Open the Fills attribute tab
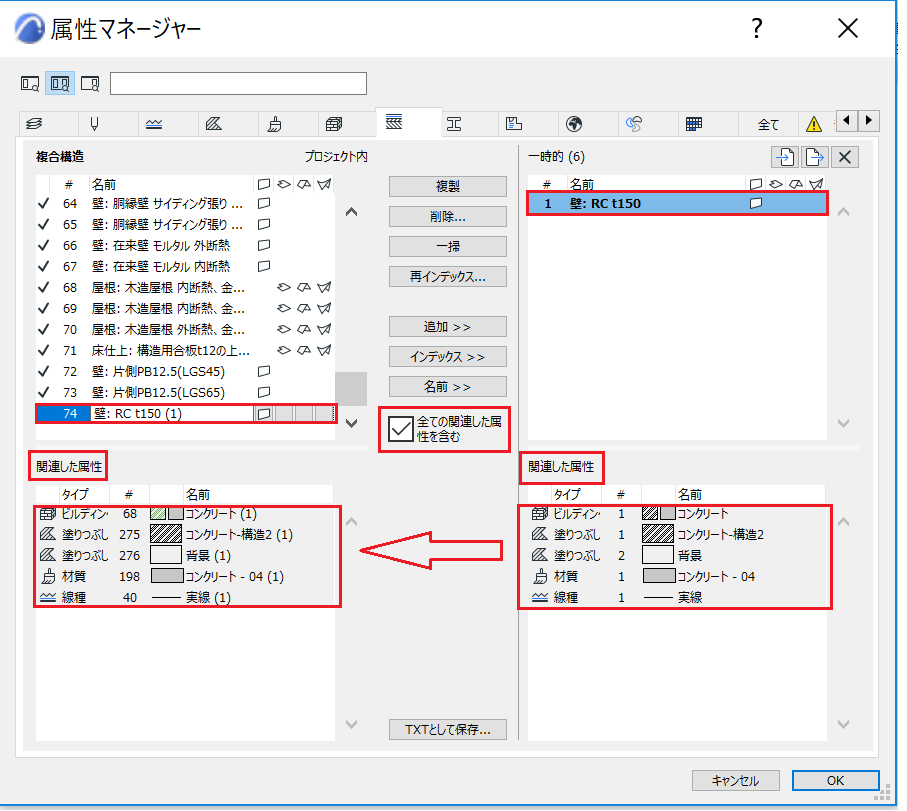Viewport: 907px width, 811px height. click(x=214, y=123)
